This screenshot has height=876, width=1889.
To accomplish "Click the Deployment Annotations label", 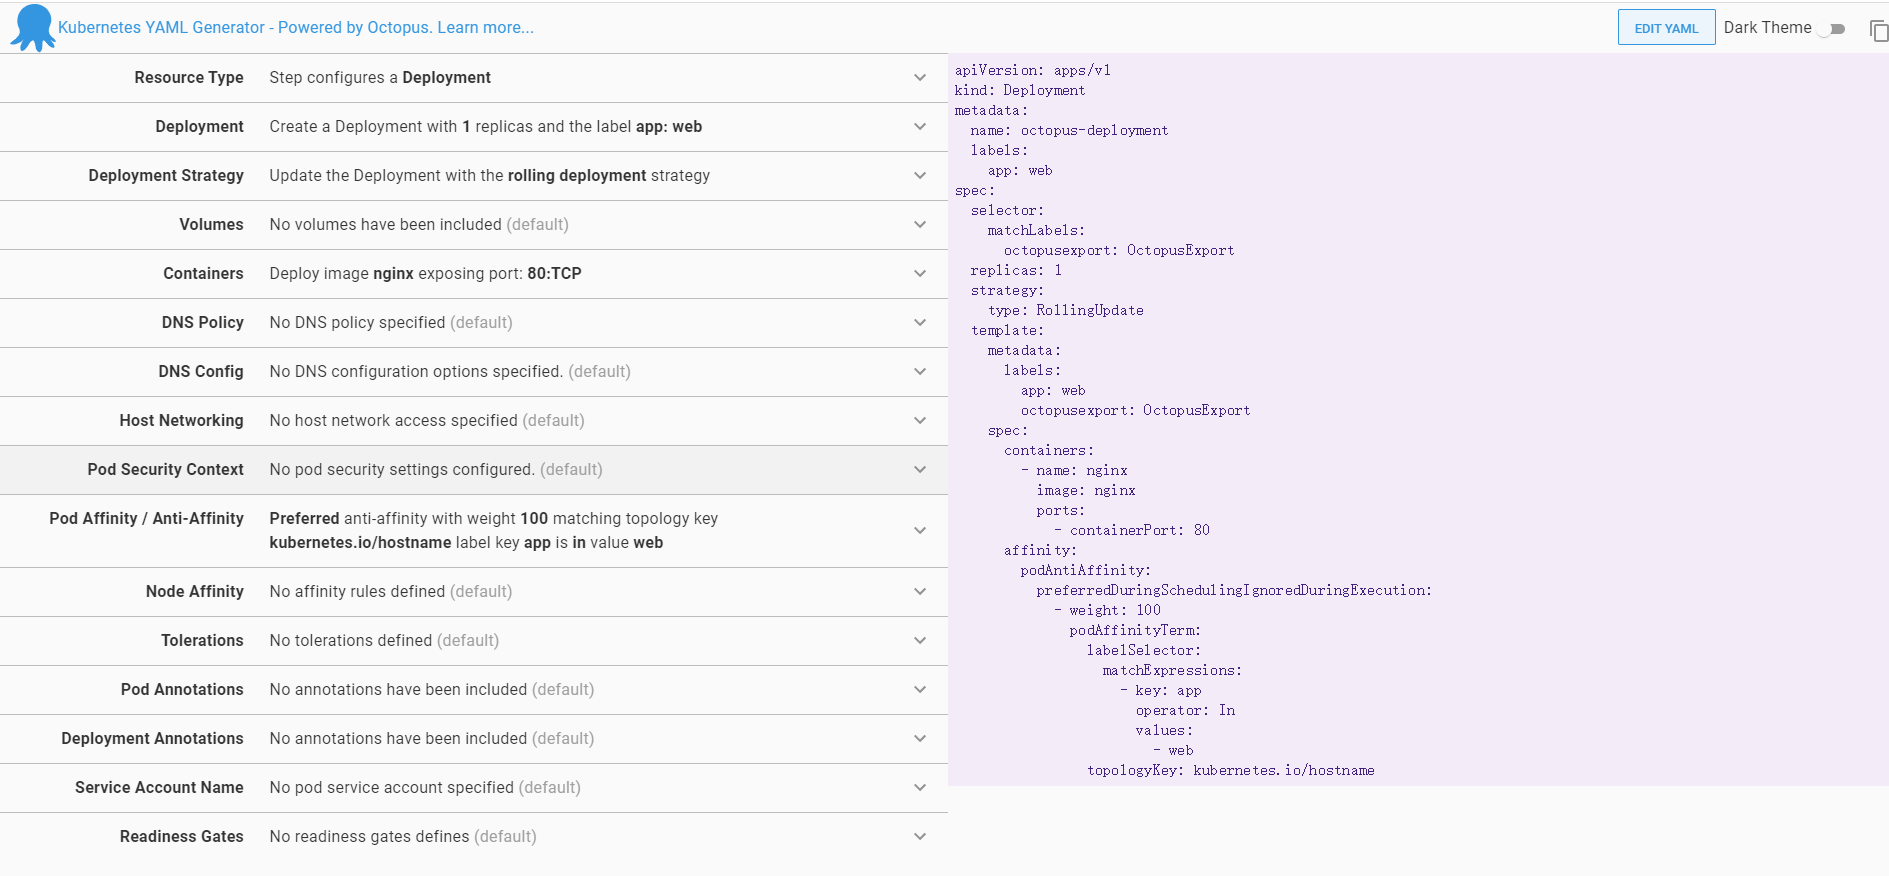I will point(152,739).
